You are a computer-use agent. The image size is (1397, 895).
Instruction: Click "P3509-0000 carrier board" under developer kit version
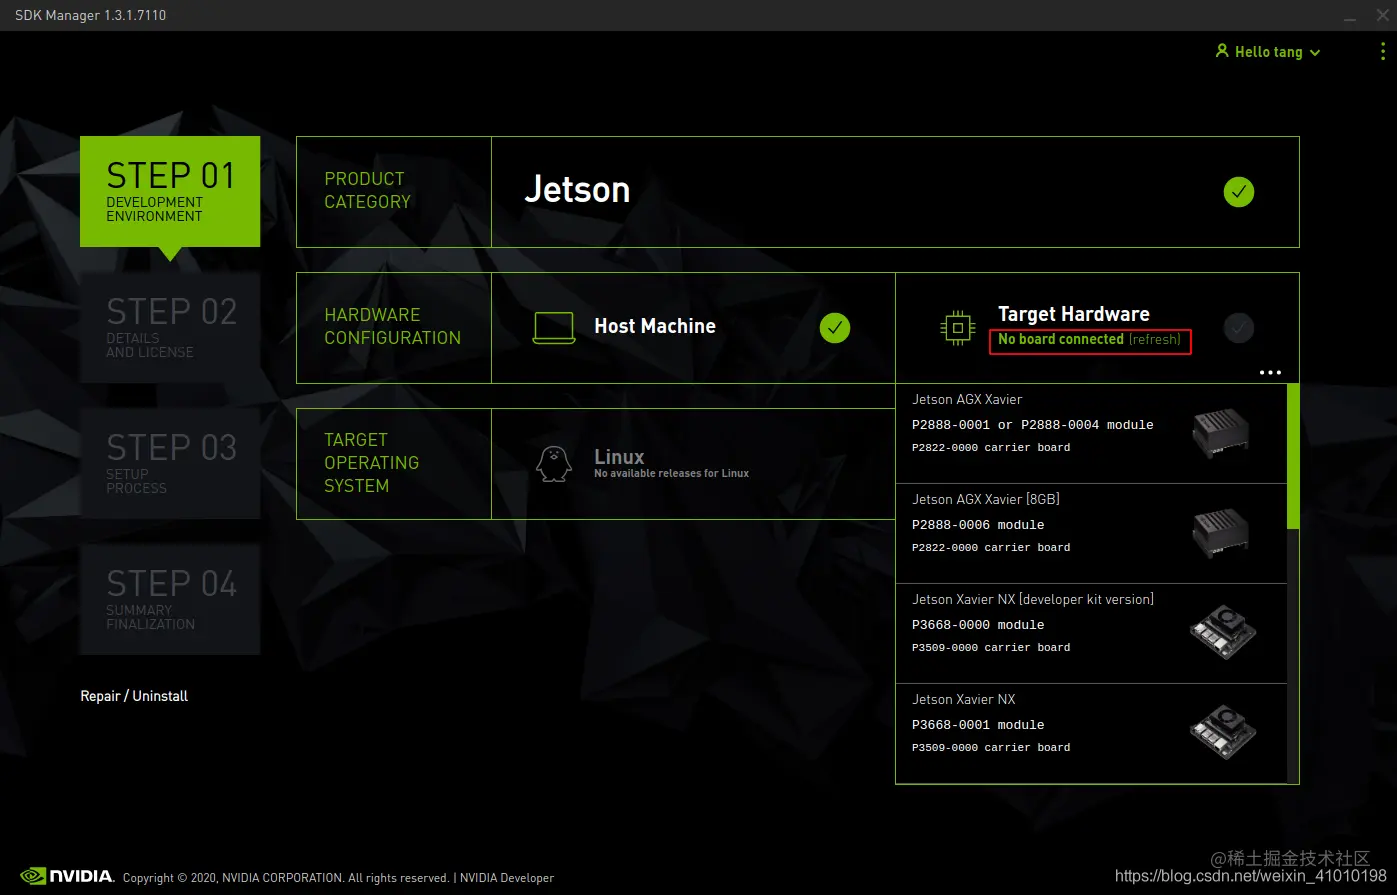991,648
